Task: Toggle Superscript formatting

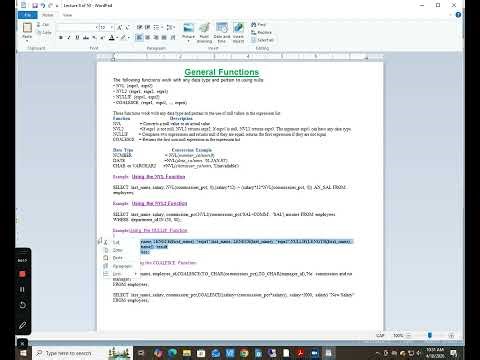Action: [103, 38]
